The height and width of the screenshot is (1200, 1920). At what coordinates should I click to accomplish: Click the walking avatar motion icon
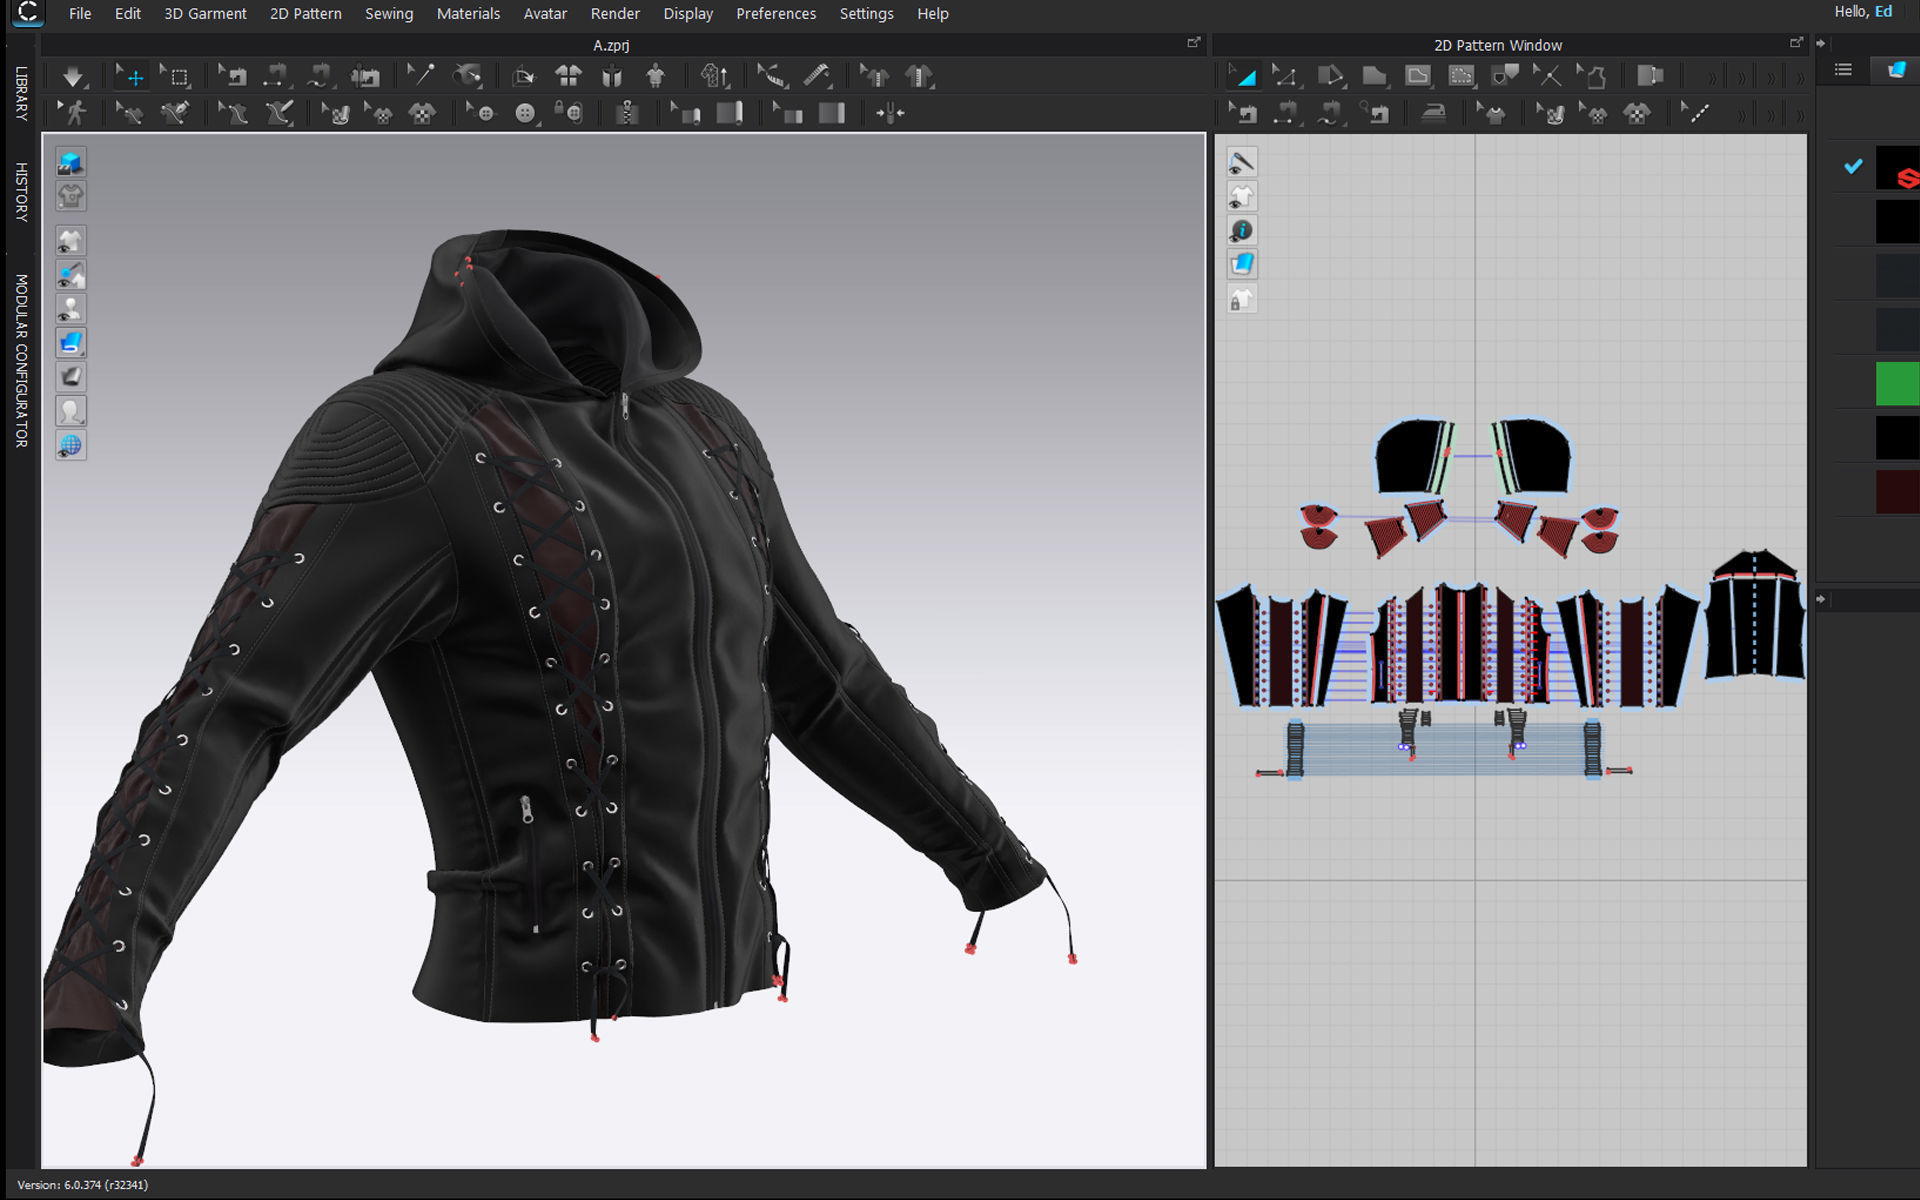pos(73,113)
